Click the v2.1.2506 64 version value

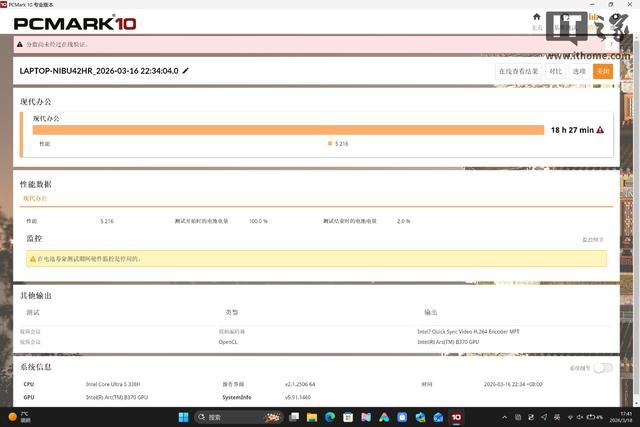pos(300,384)
